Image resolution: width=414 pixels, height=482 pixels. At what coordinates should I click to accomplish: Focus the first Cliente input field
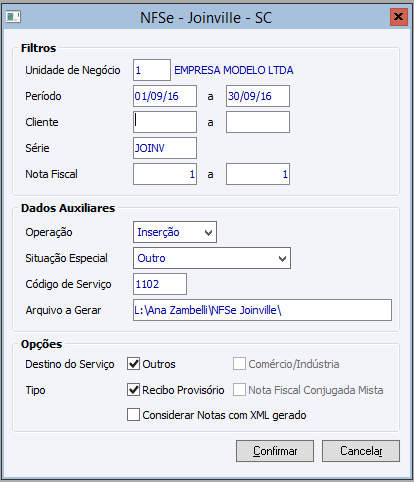165,122
